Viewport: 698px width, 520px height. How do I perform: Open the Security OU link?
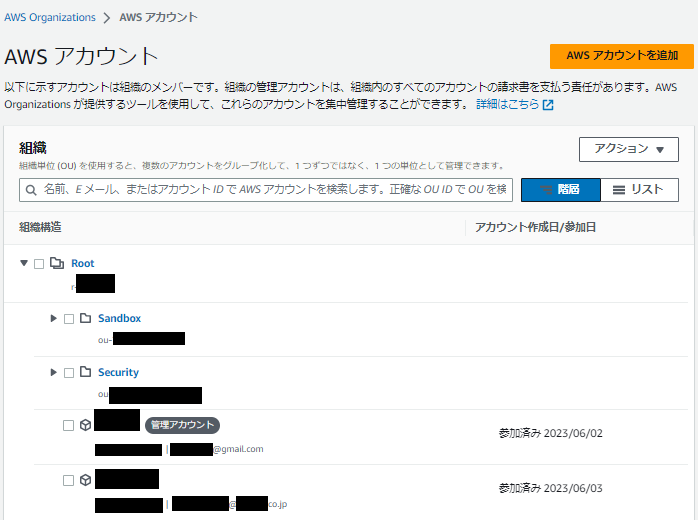[x=118, y=372]
